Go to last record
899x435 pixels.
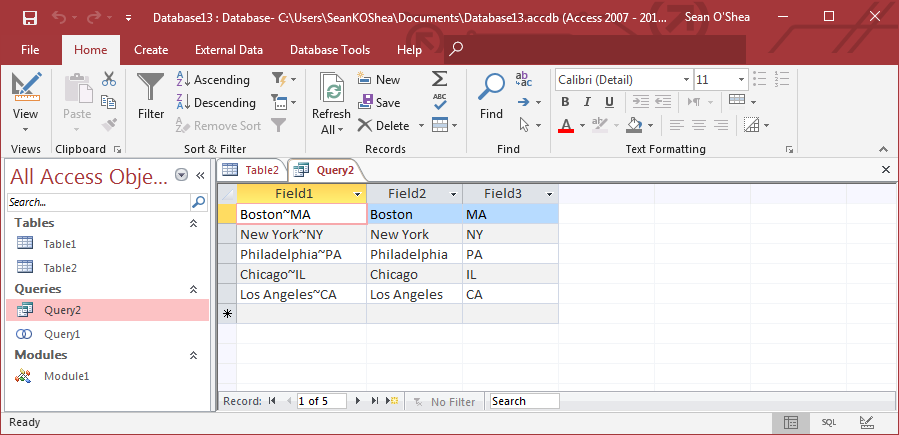click(375, 401)
